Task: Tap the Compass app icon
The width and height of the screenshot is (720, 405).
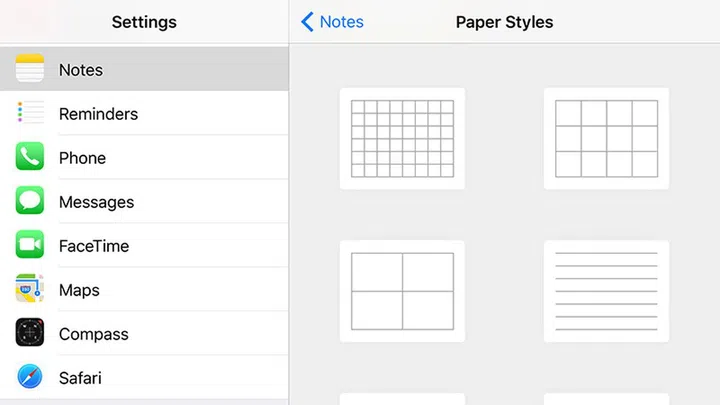Action: 30,334
